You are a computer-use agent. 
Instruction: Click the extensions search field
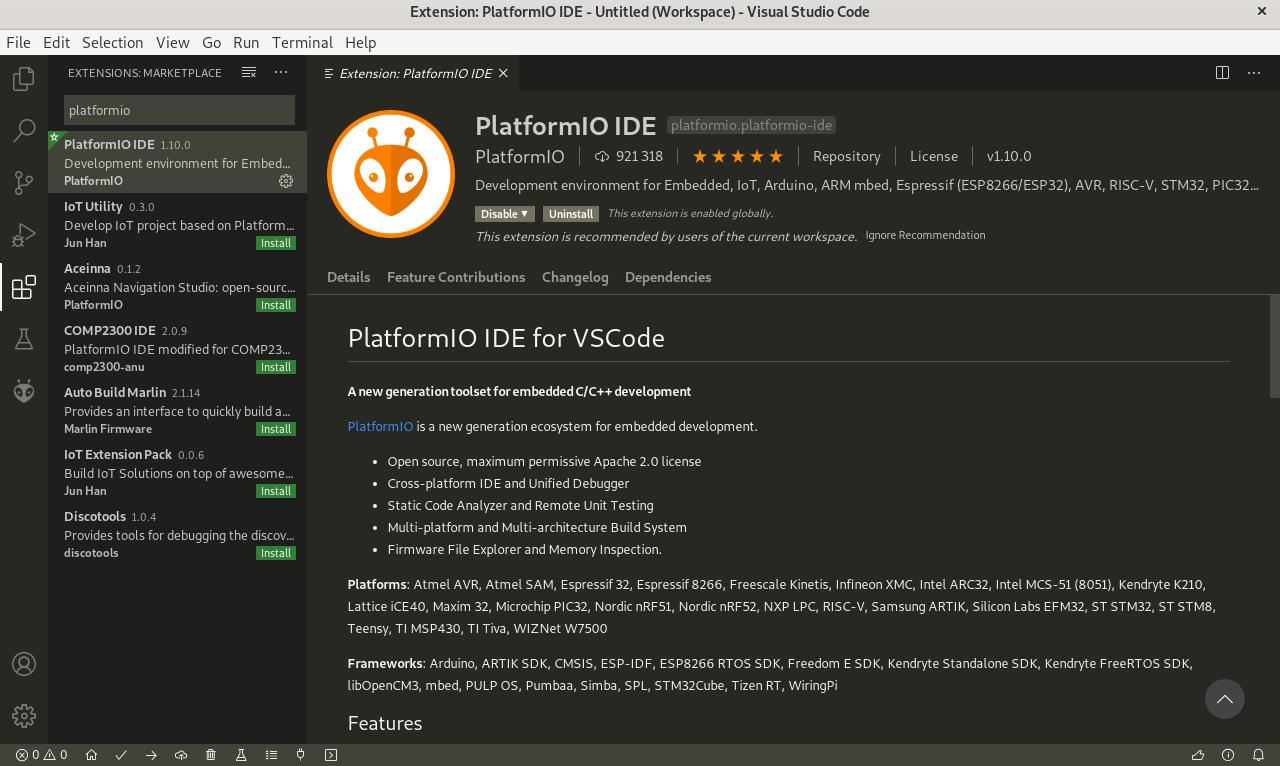pos(179,110)
